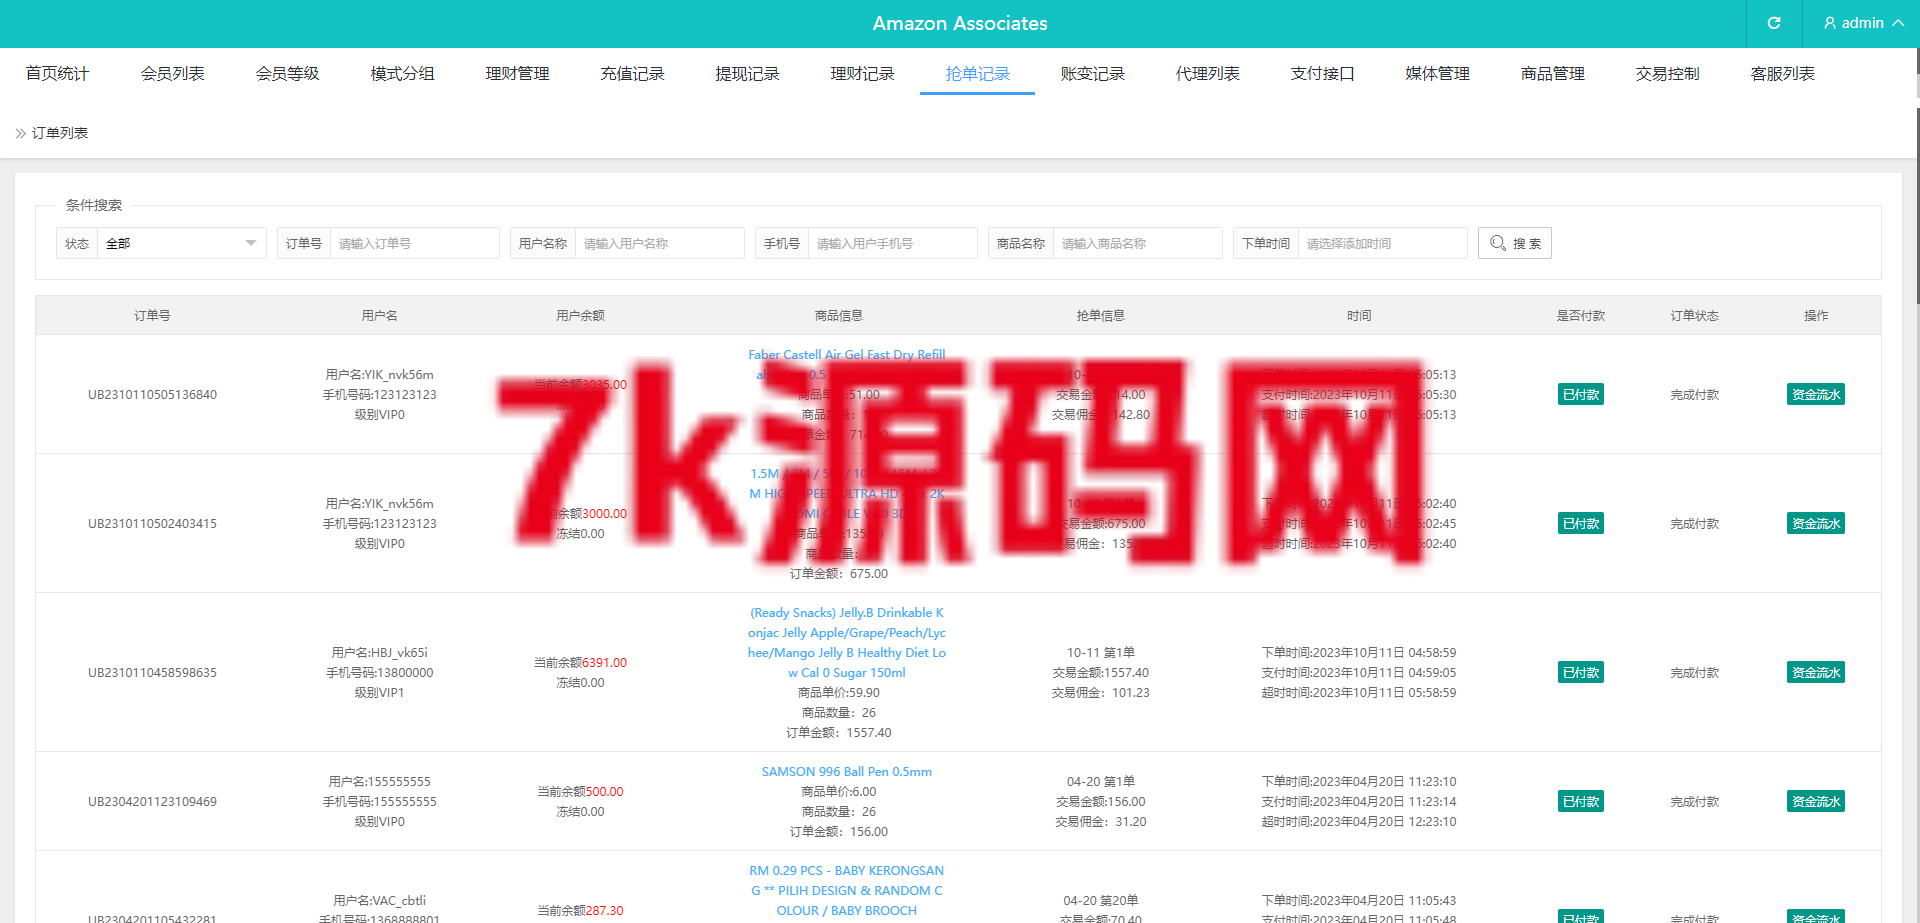Select the 理财管理 tab

517,73
